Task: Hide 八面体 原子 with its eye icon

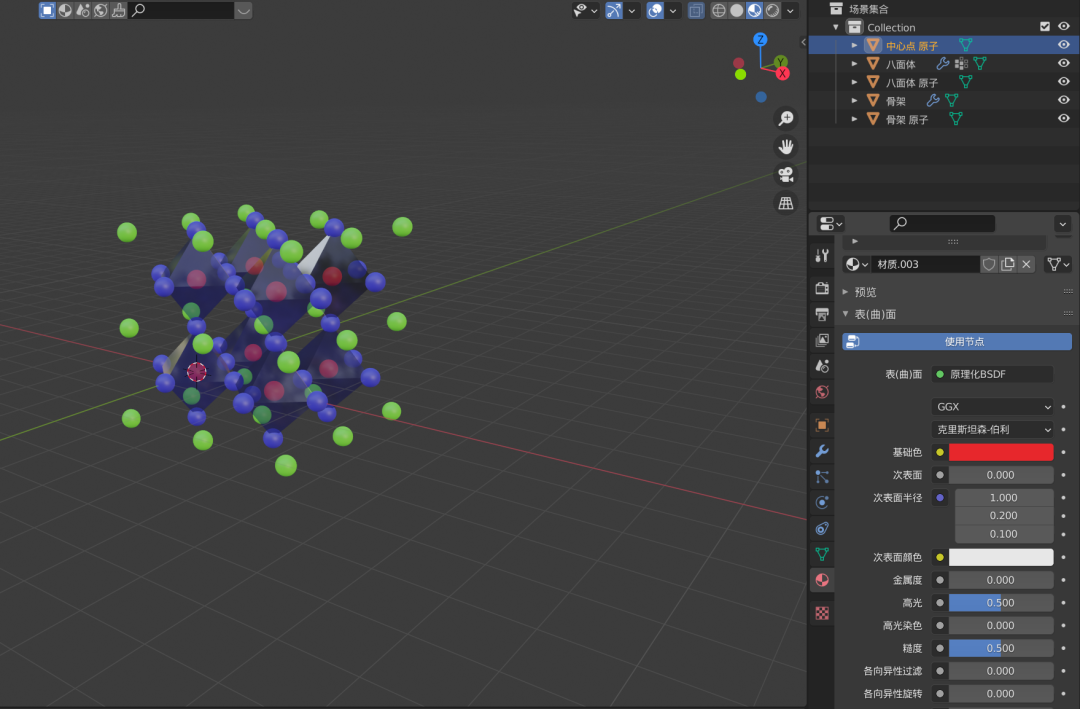Action: [x=1063, y=81]
